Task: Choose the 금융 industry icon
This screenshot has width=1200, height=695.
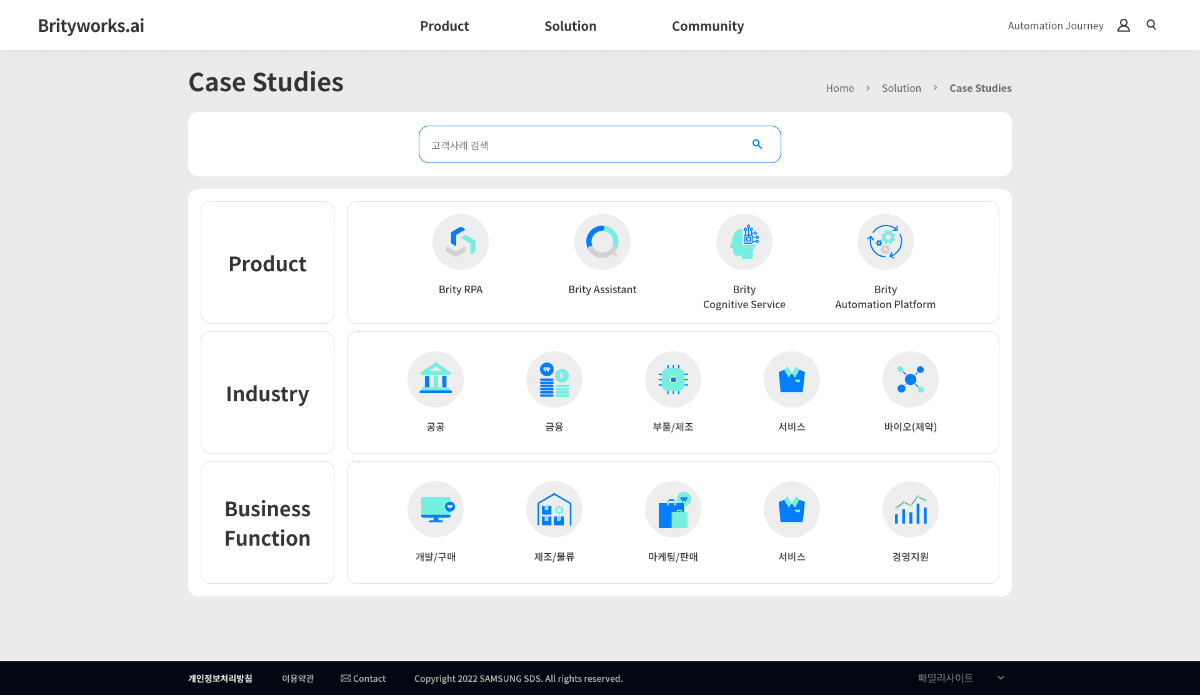Action: point(554,379)
